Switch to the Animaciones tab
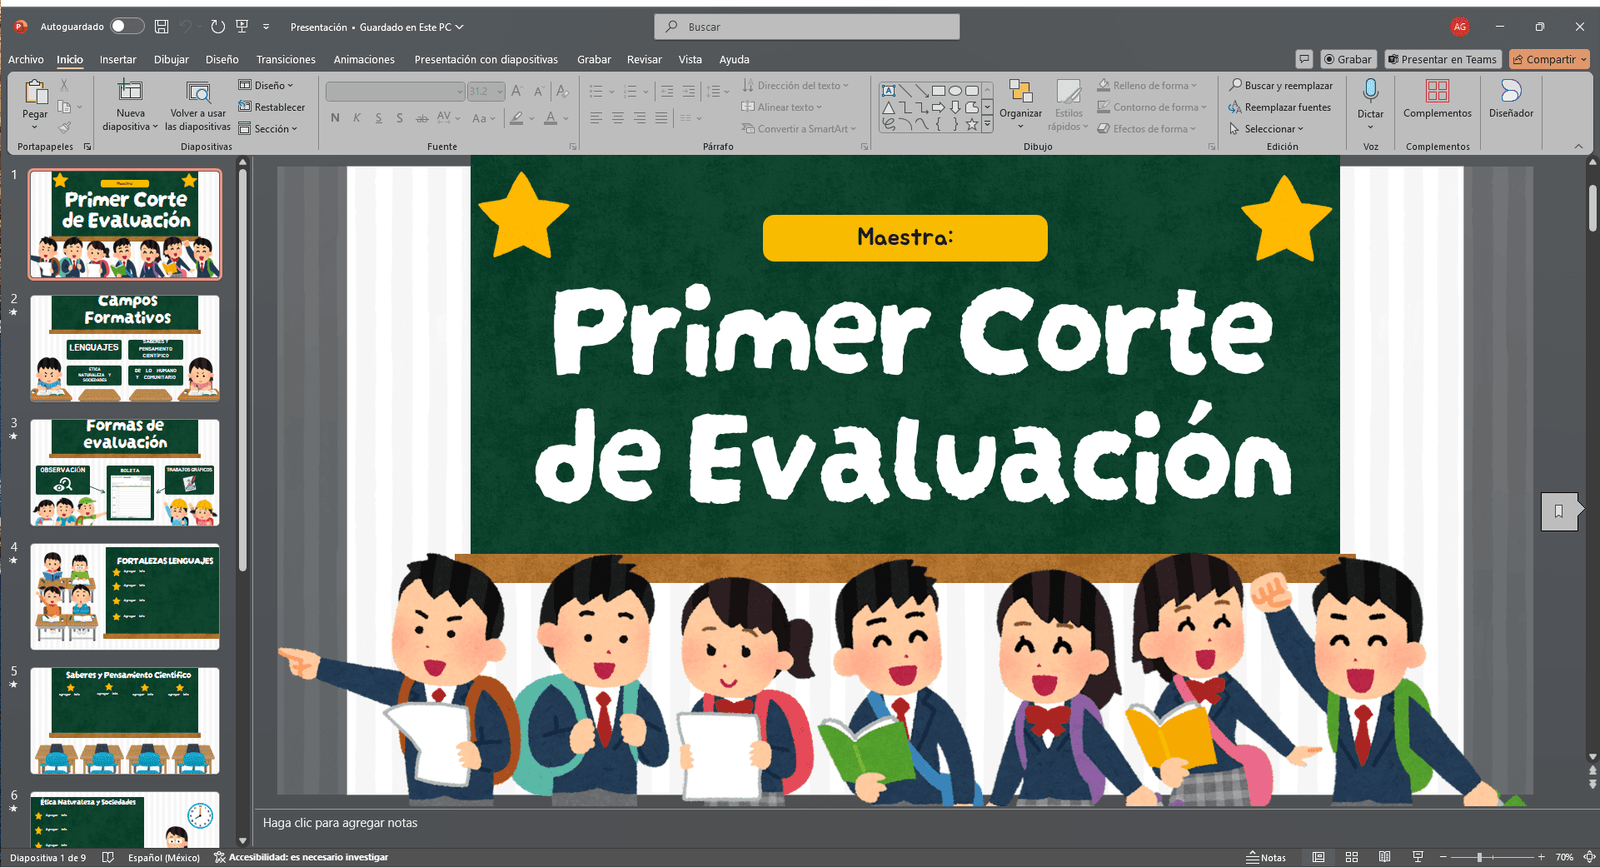Screen dimensions: 1600x867 click(364, 59)
